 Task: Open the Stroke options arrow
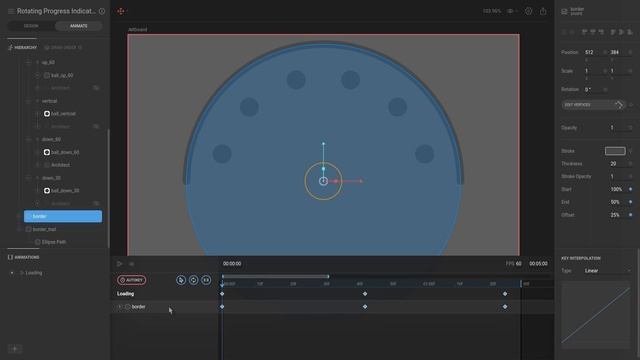tap(630, 151)
